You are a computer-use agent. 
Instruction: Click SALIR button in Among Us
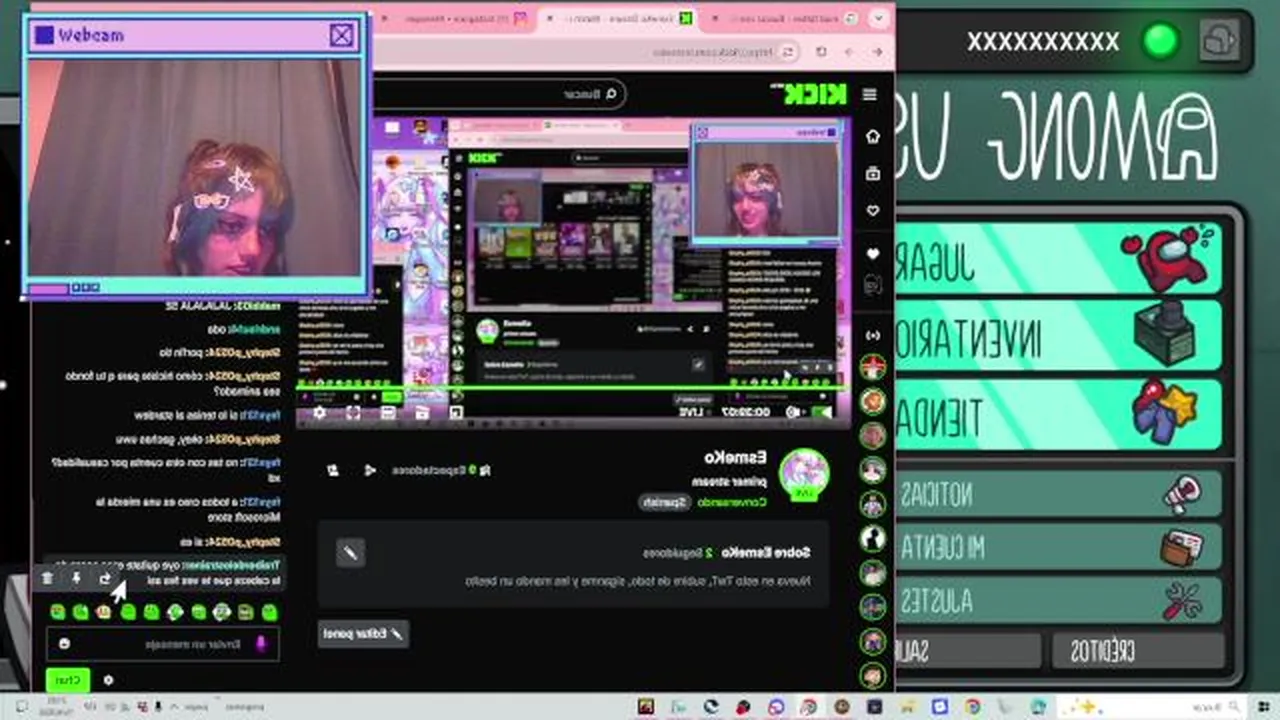click(x=970, y=652)
